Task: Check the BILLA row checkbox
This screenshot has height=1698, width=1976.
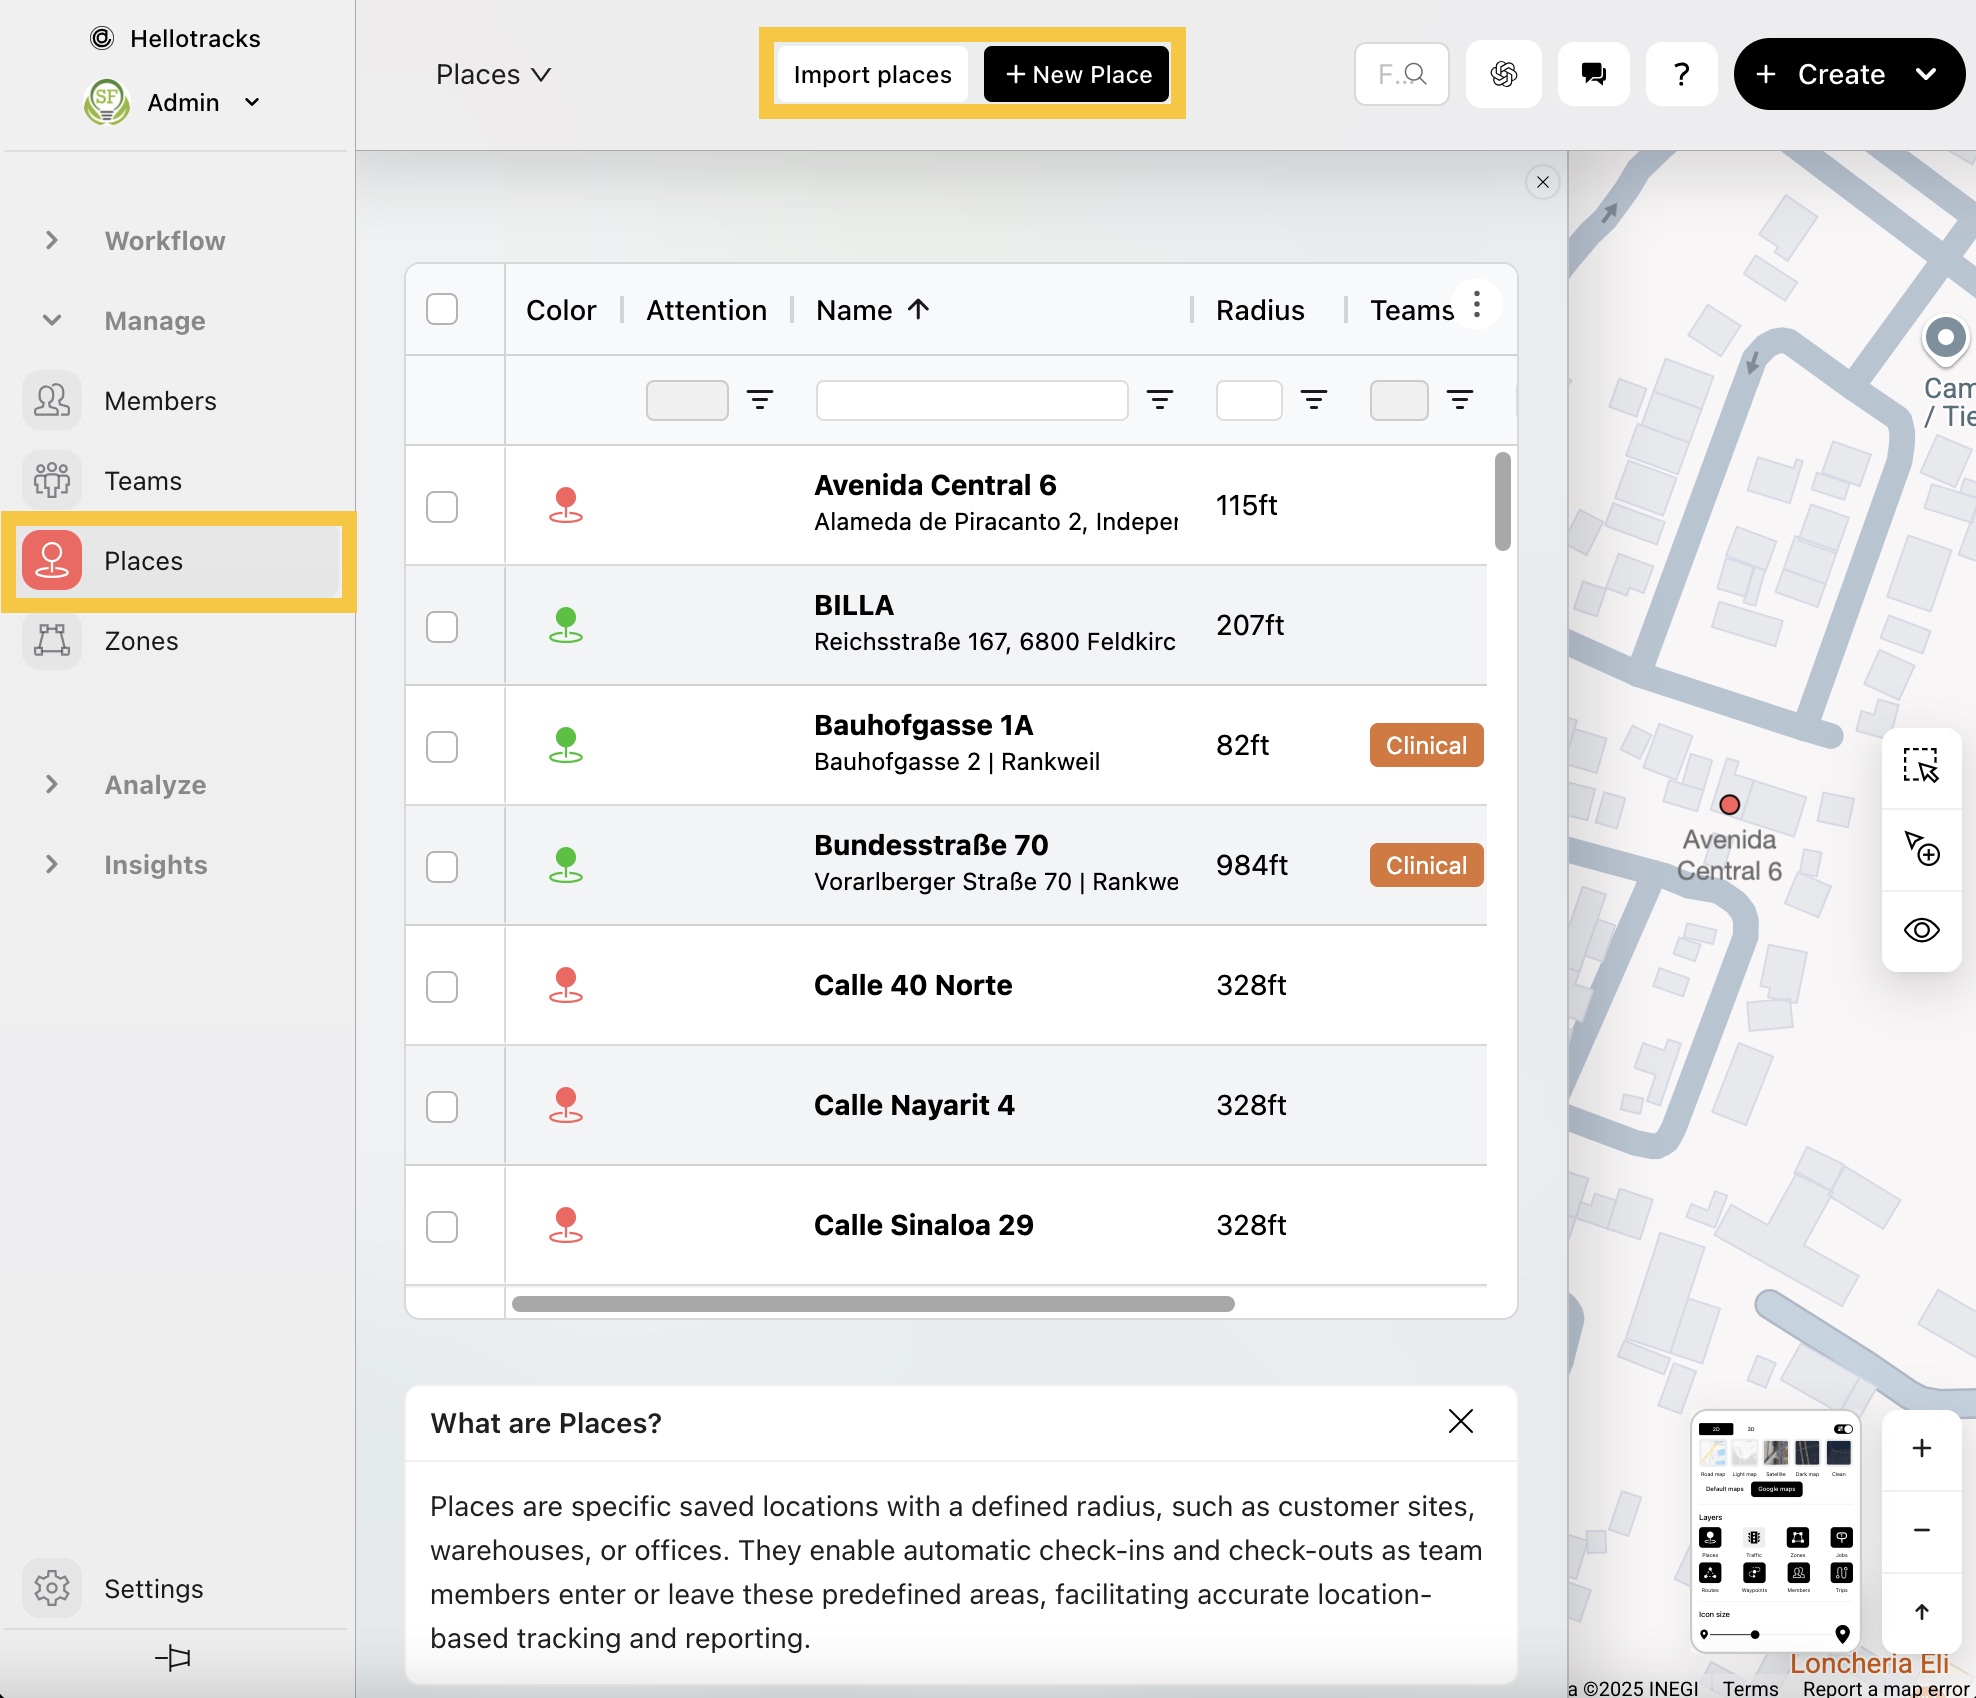Action: coord(442,627)
